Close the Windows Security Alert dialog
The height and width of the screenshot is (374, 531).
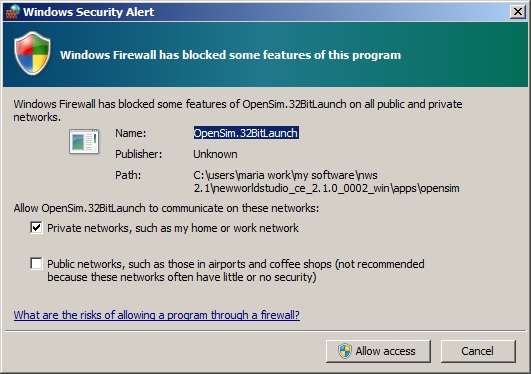pos(517,12)
